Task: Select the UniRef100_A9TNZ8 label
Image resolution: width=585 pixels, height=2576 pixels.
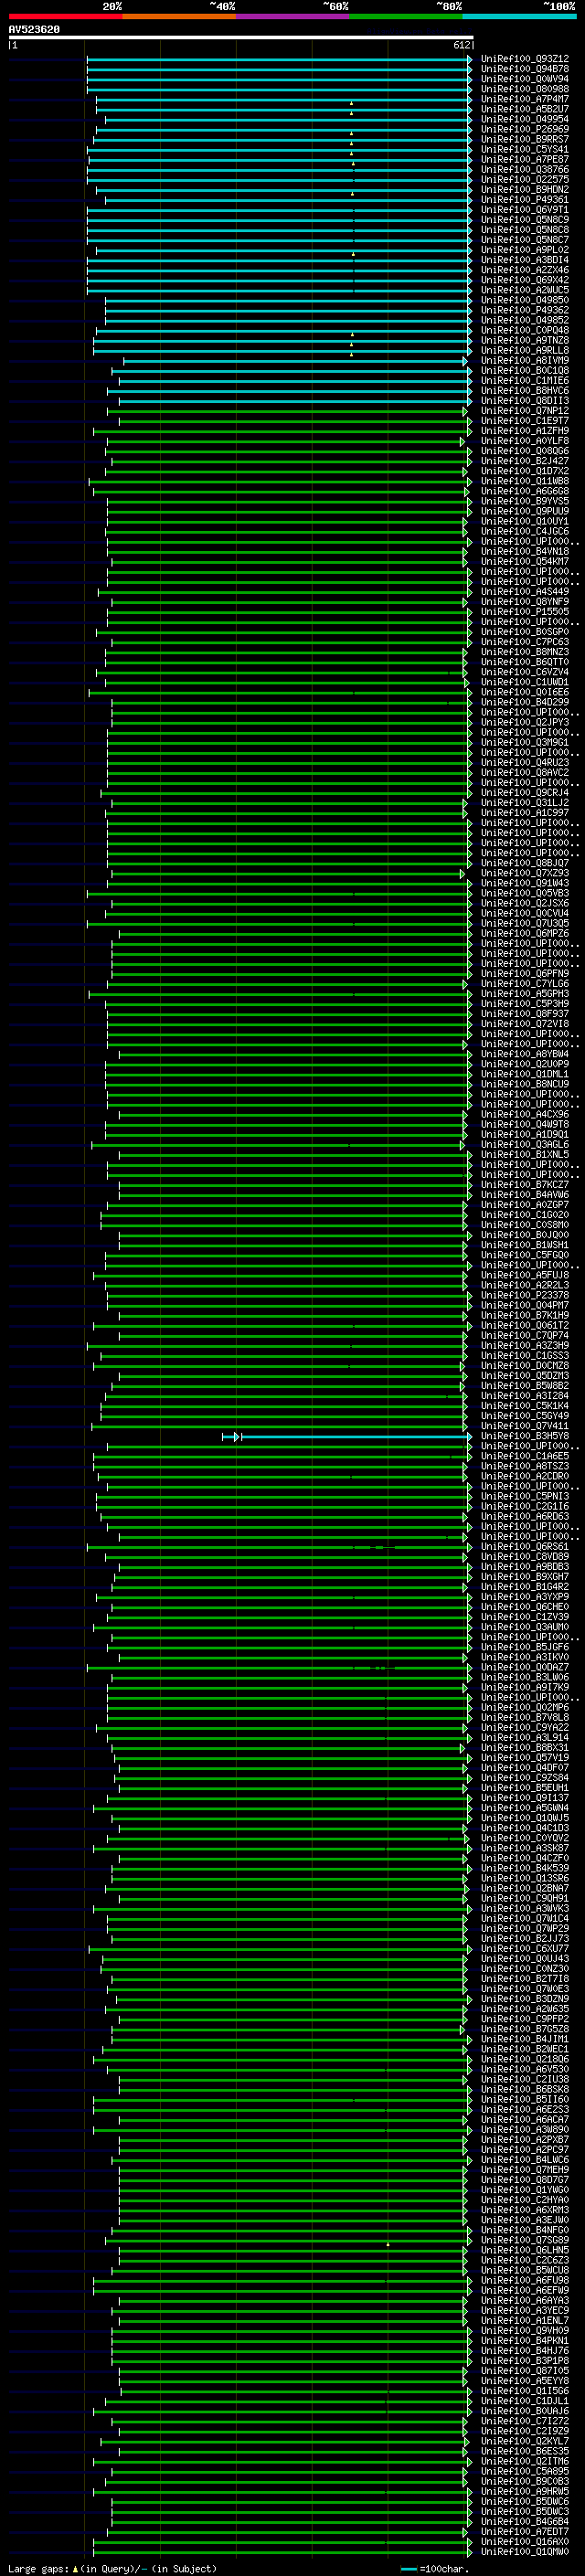Action: tap(525, 340)
